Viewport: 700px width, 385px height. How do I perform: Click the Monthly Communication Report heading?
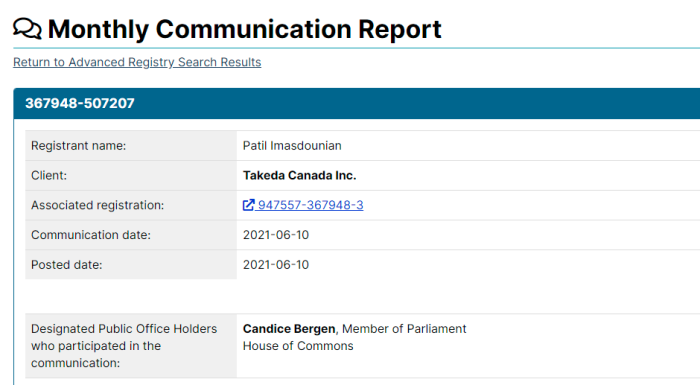[245, 29]
